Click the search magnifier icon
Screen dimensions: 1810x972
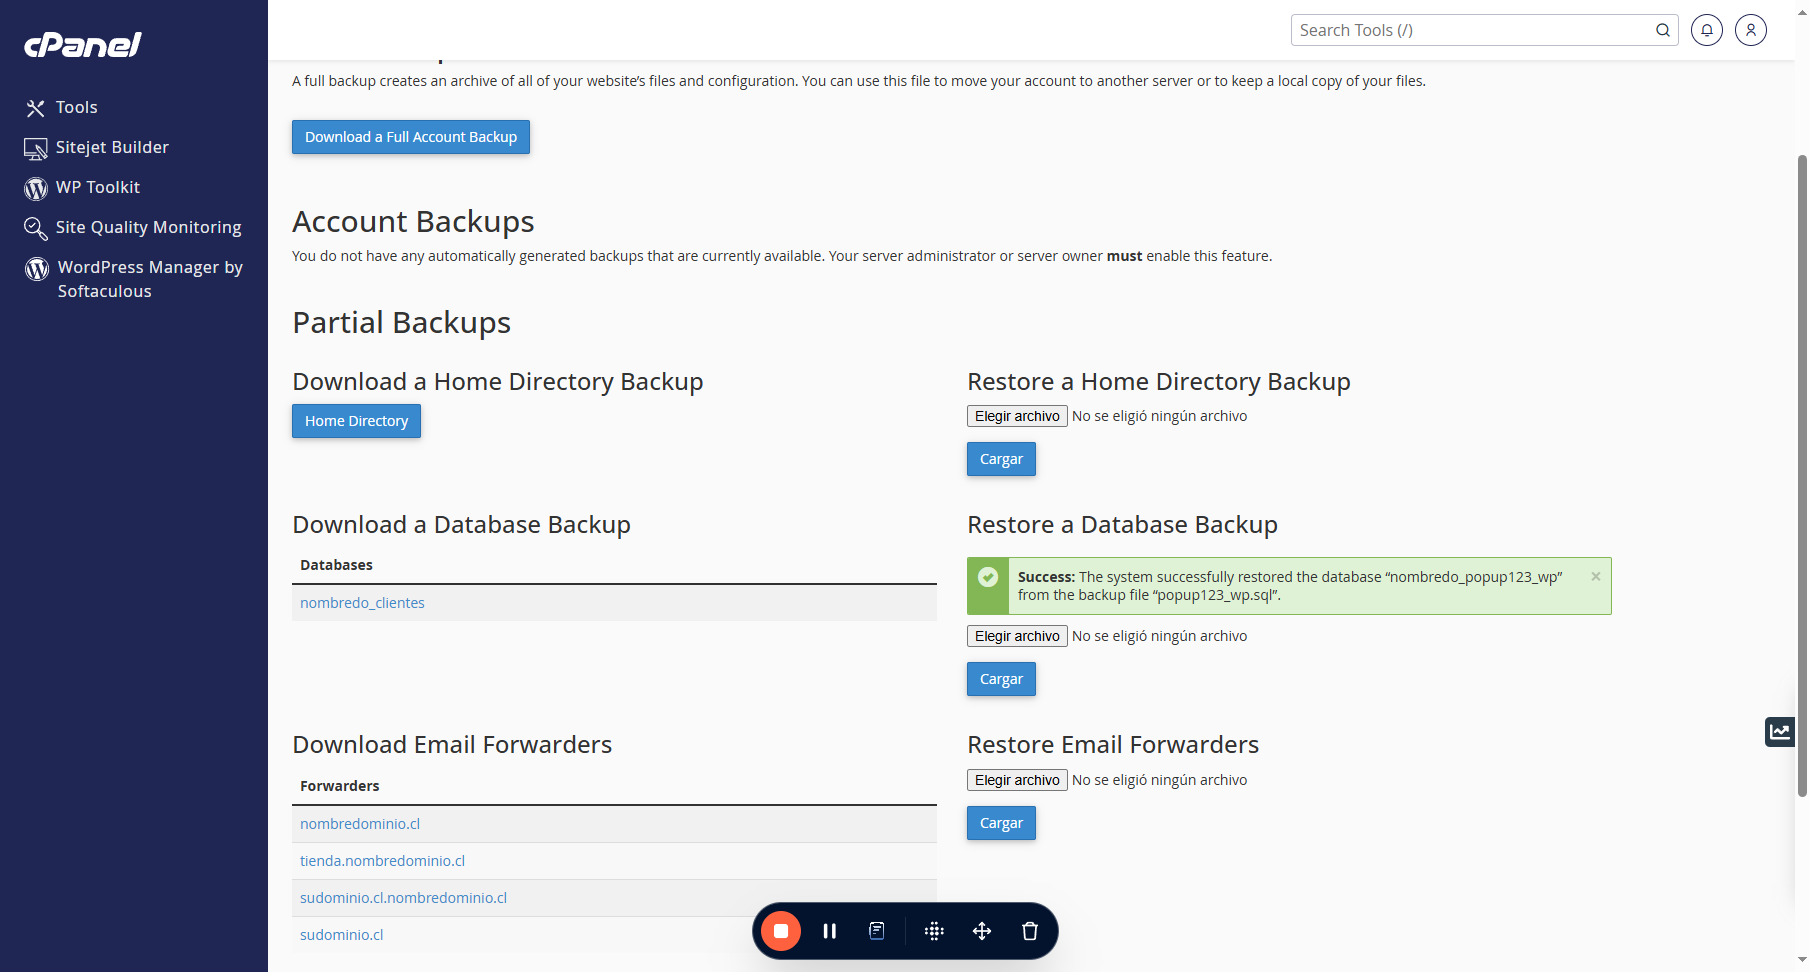[1663, 30]
